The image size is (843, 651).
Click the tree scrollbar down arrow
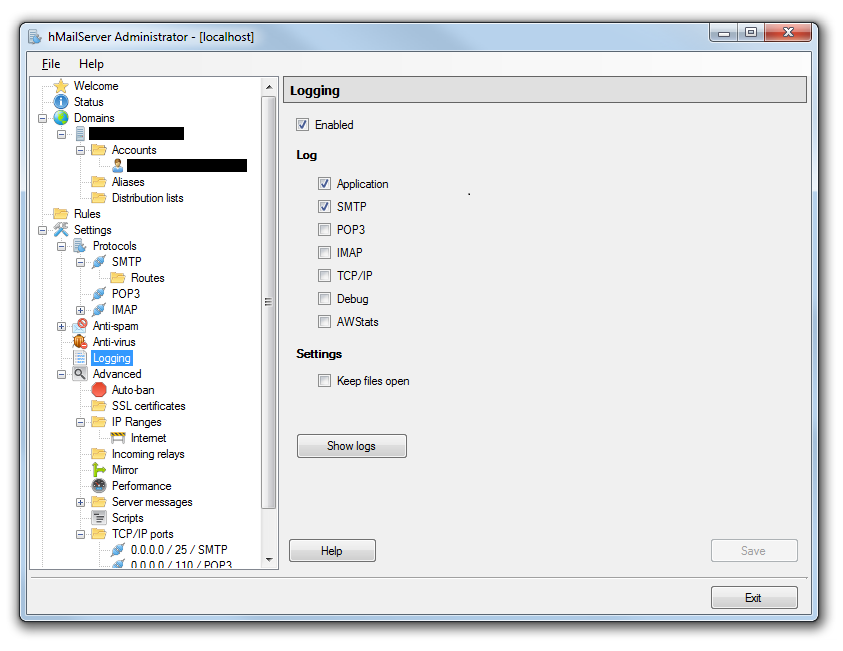click(x=268, y=559)
